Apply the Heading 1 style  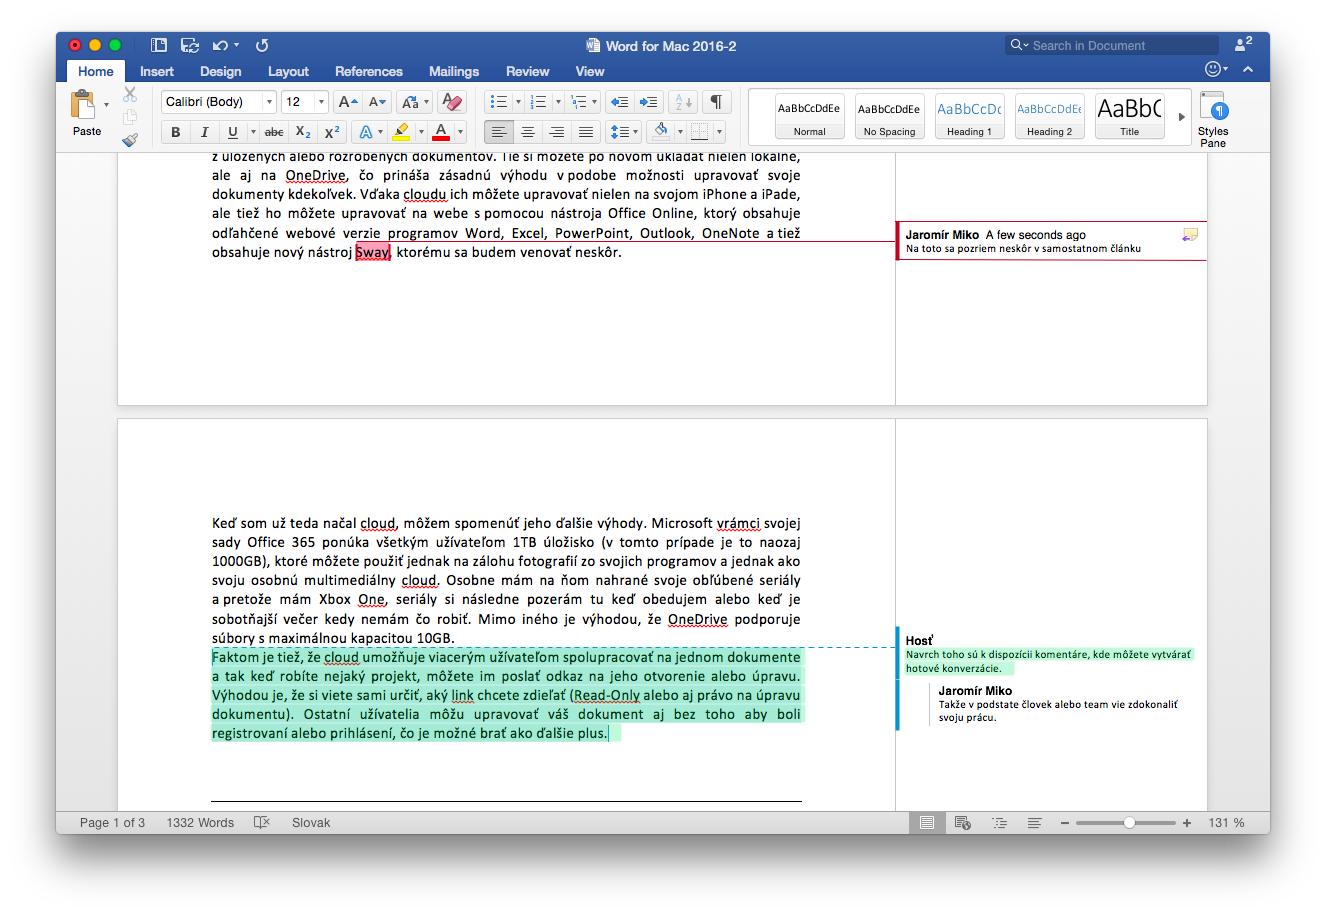point(969,117)
